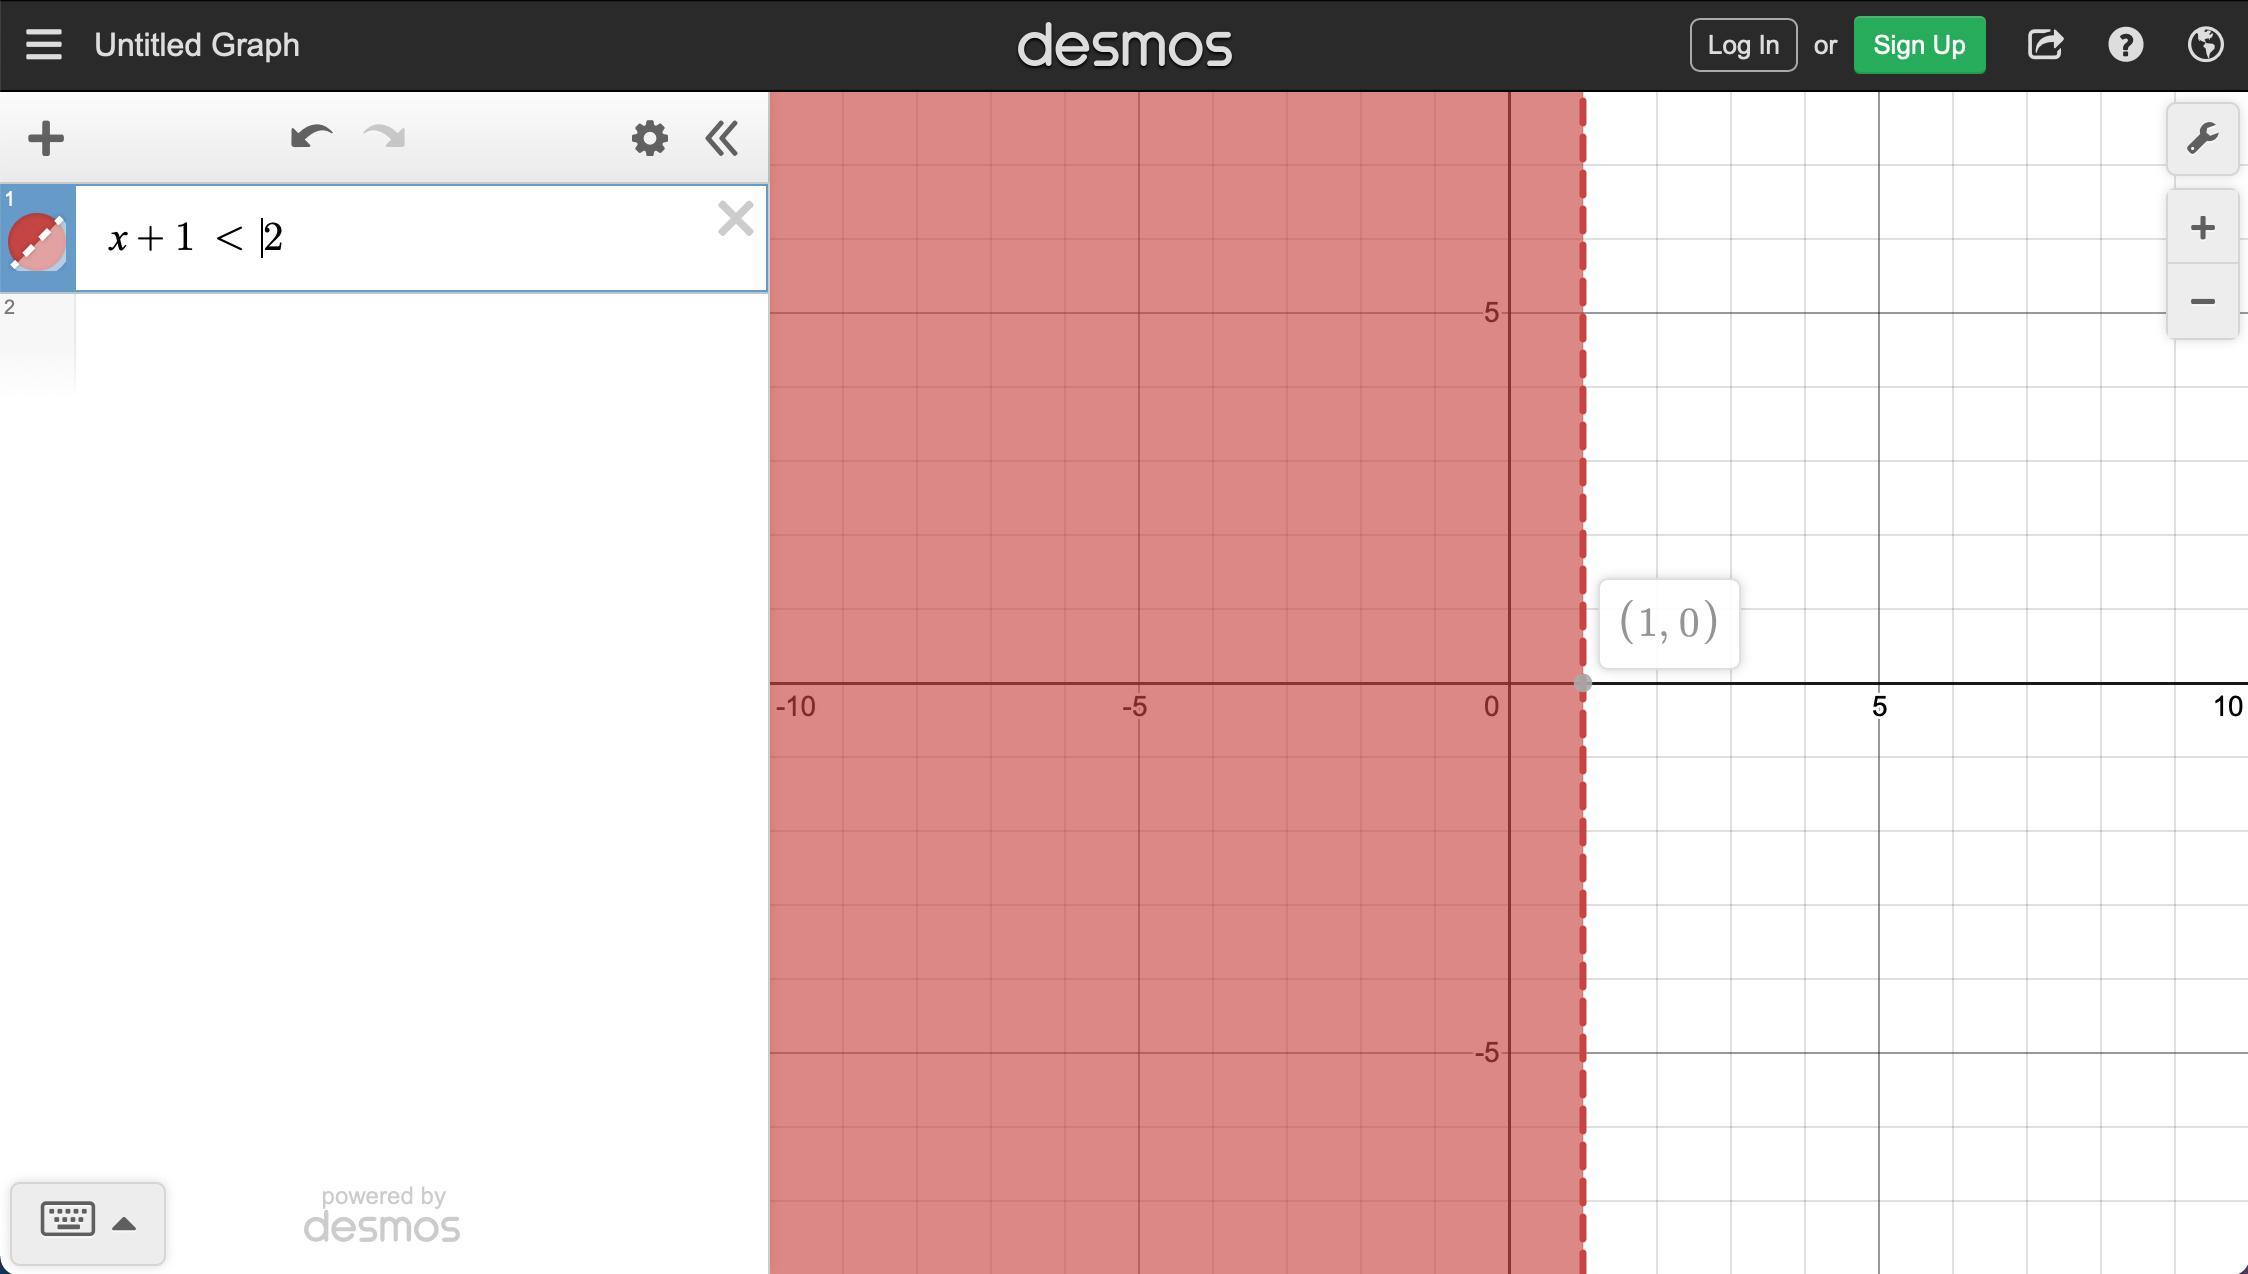The height and width of the screenshot is (1274, 2248).
Task: Delete expression 1 with X
Action: click(735, 218)
